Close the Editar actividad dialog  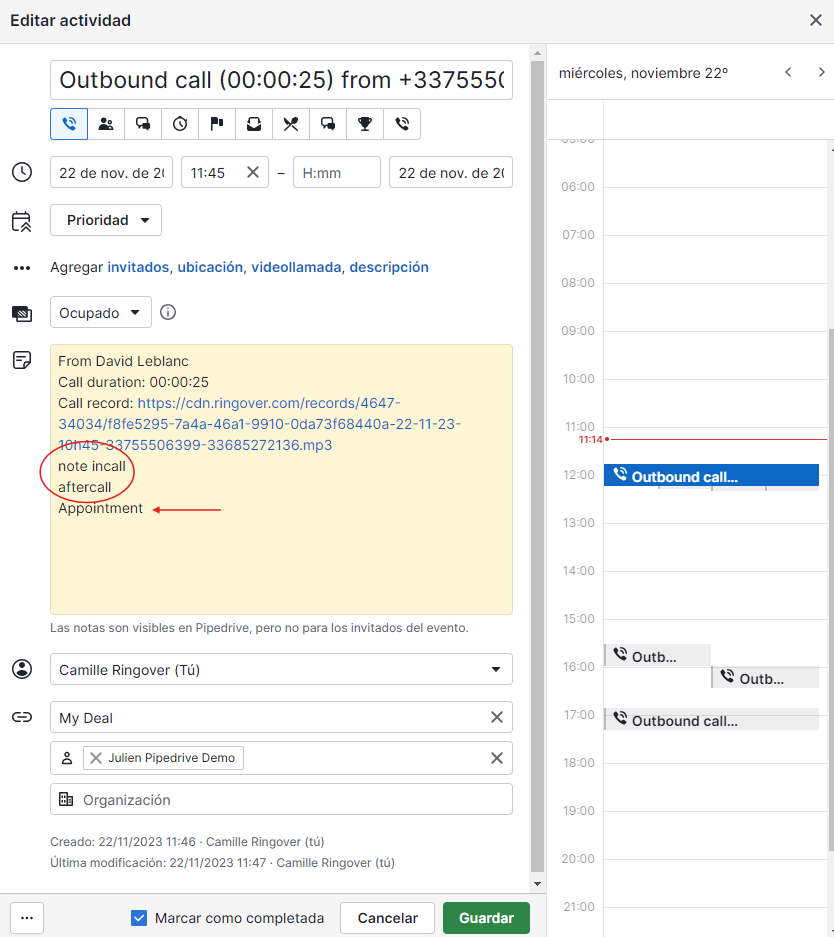click(x=815, y=20)
